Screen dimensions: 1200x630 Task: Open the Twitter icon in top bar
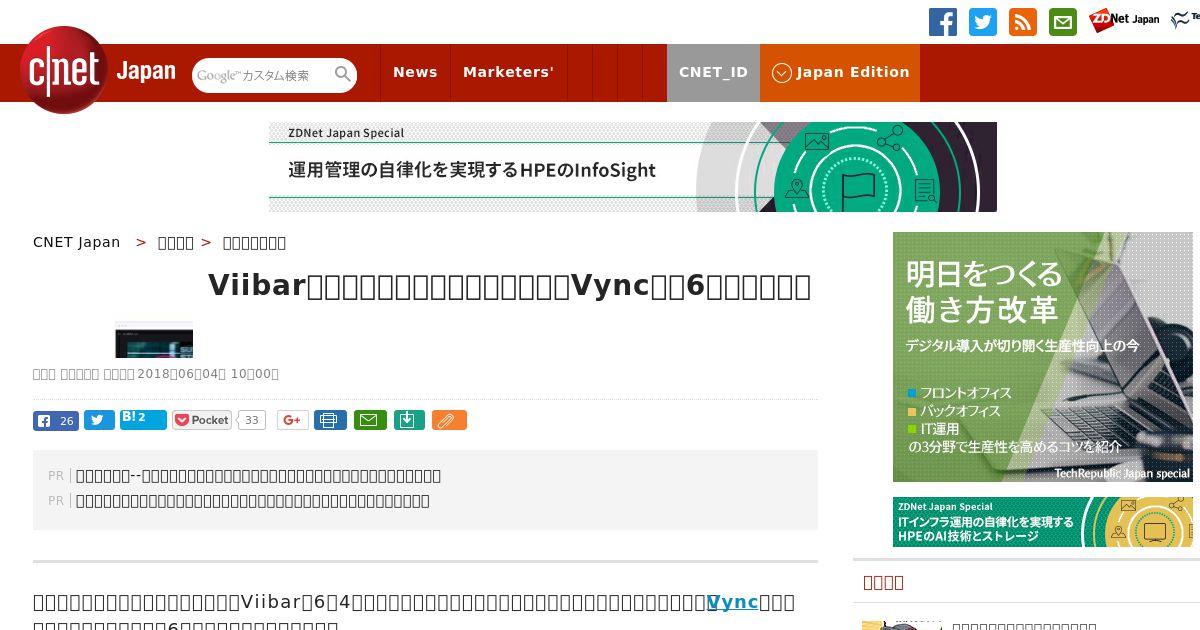[983, 22]
